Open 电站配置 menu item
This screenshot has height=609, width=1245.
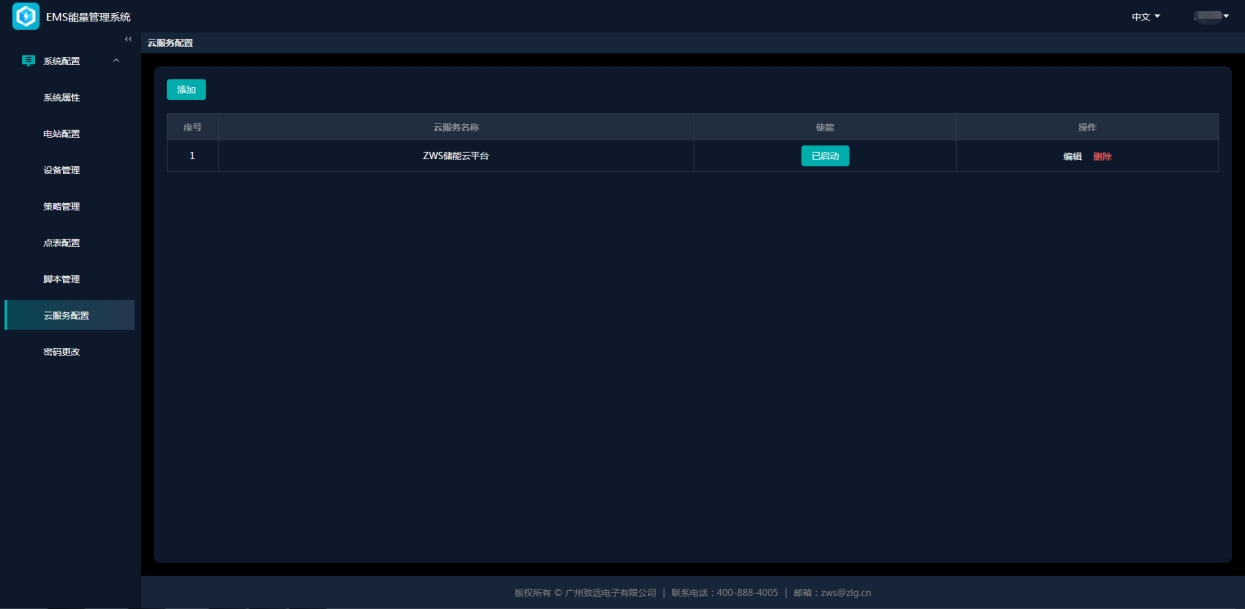[x=61, y=134]
